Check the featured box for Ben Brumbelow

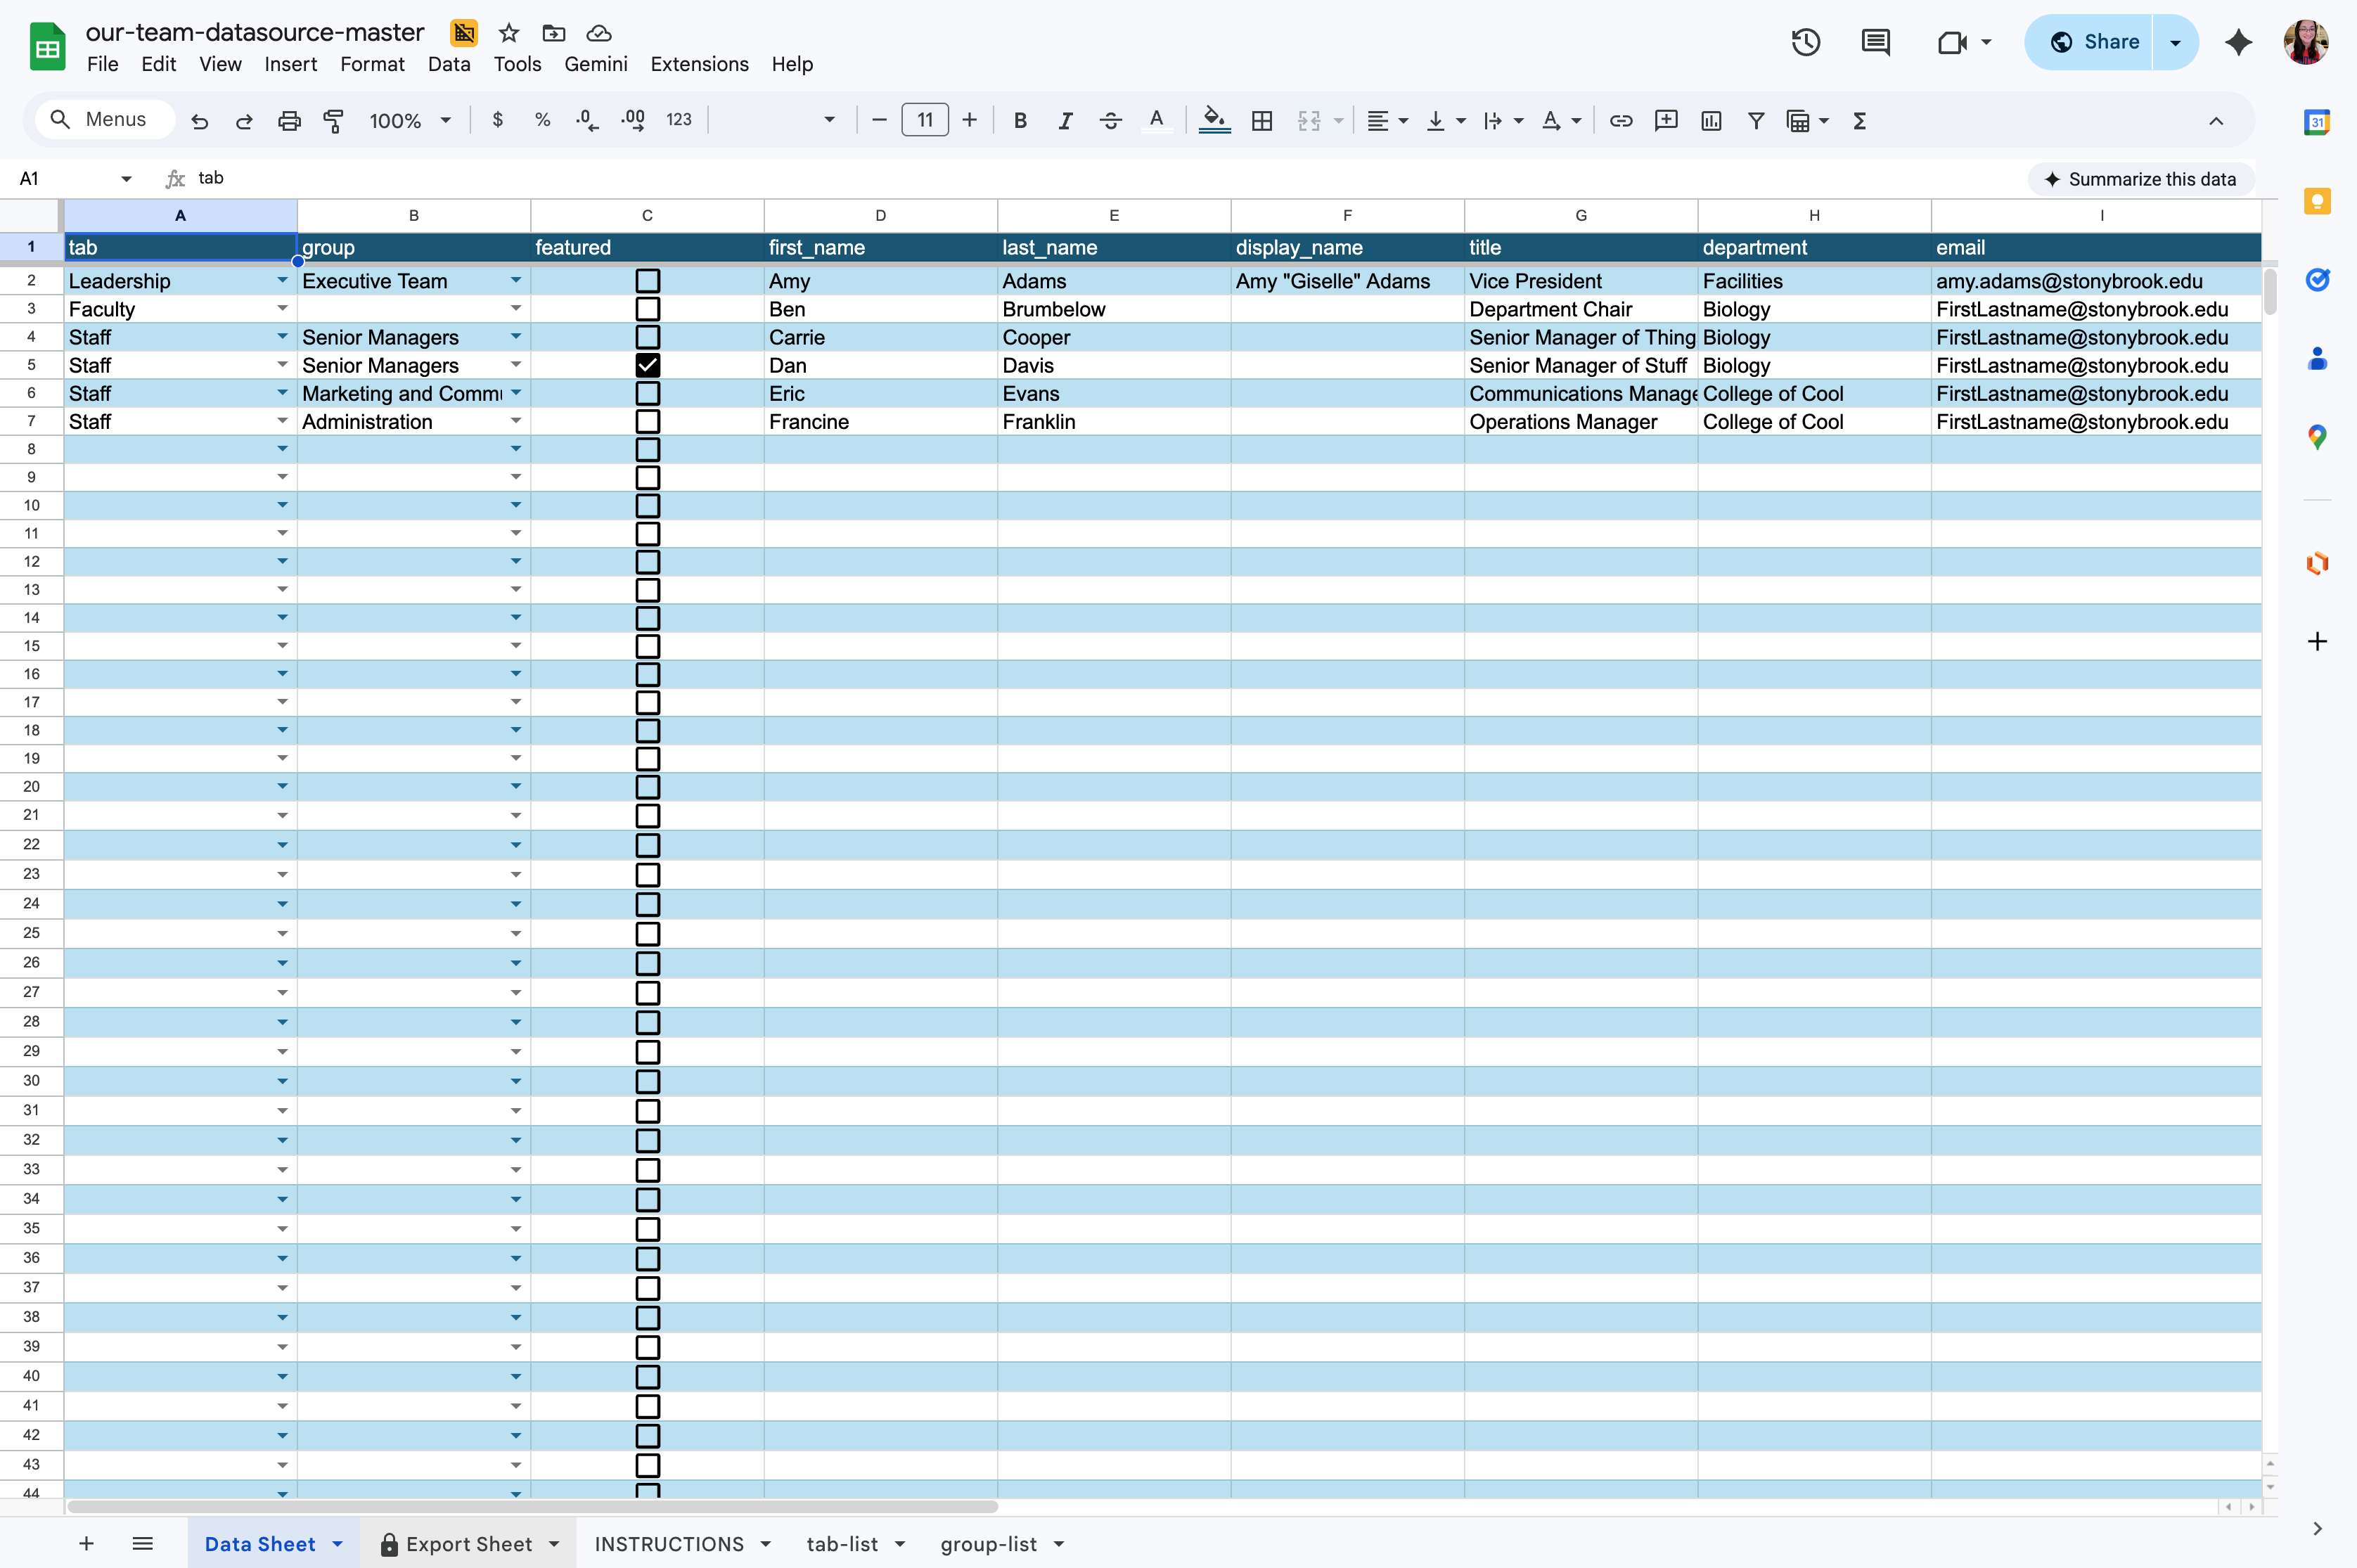click(x=648, y=309)
